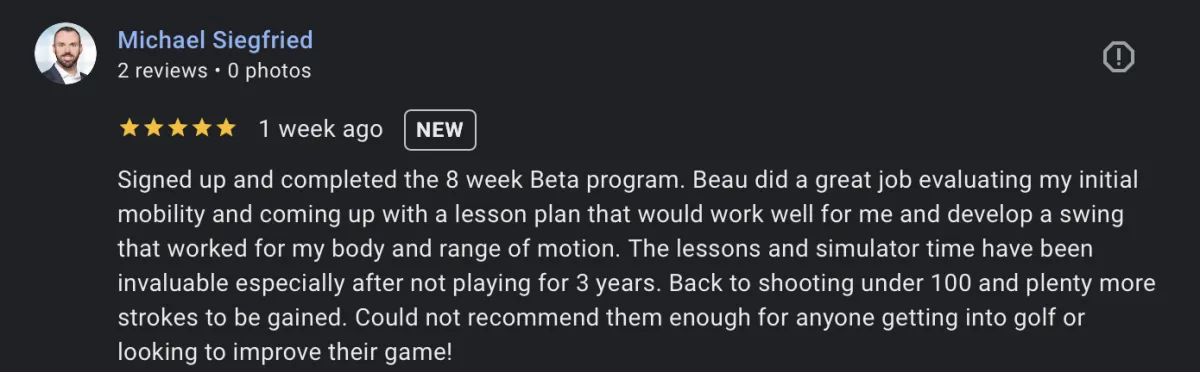Screen dimensions: 1200x372
Task: Click the fourth gold rating star
Action: pos(201,128)
